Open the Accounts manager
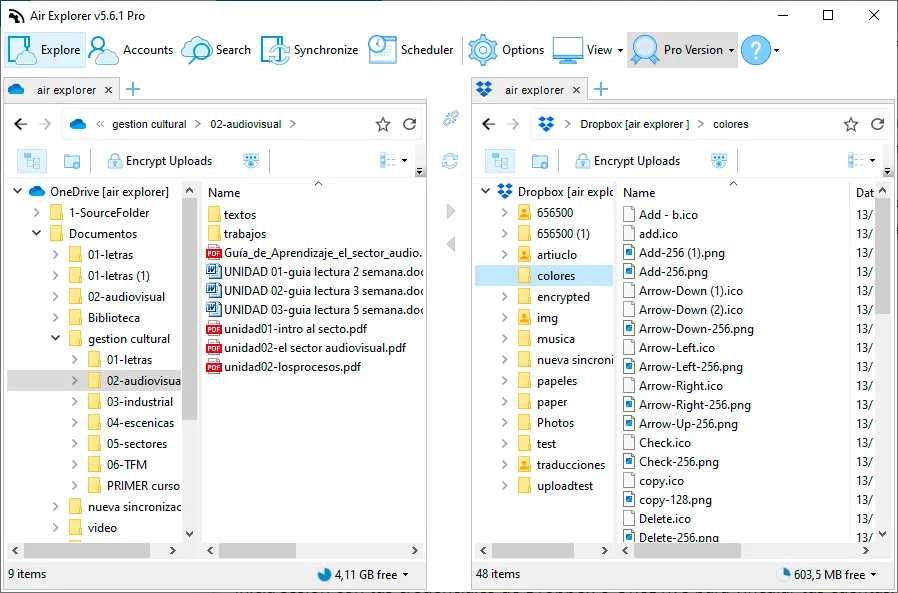898x593 pixels. [x=131, y=50]
